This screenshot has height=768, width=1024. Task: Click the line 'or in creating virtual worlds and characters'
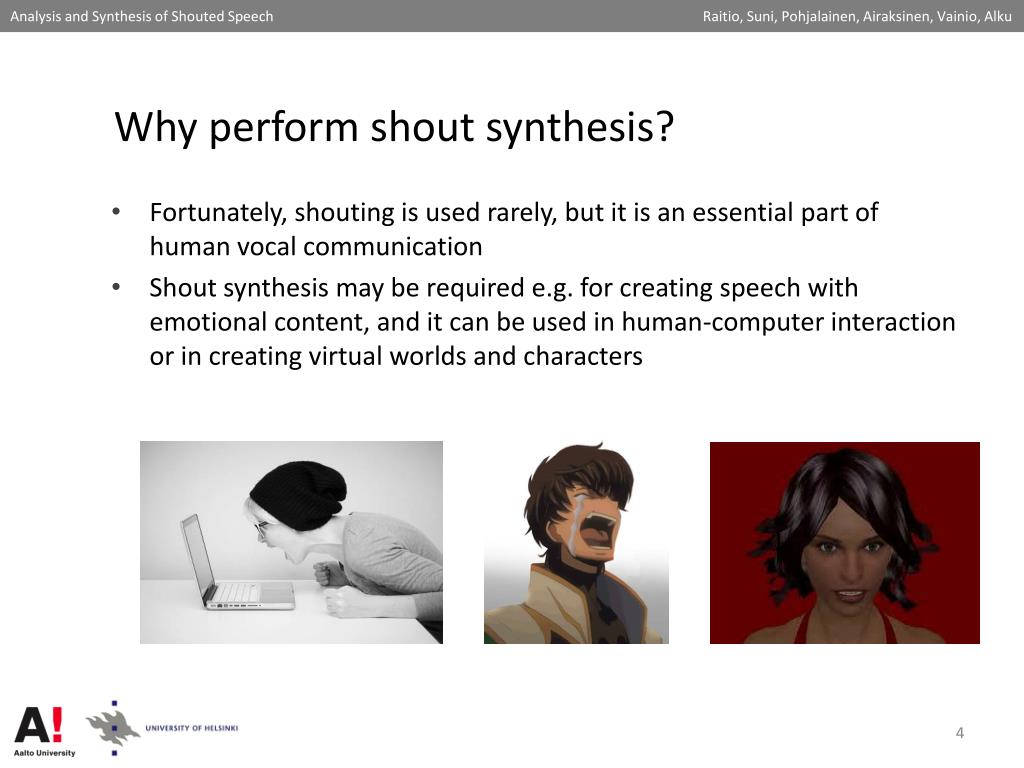point(396,357)
